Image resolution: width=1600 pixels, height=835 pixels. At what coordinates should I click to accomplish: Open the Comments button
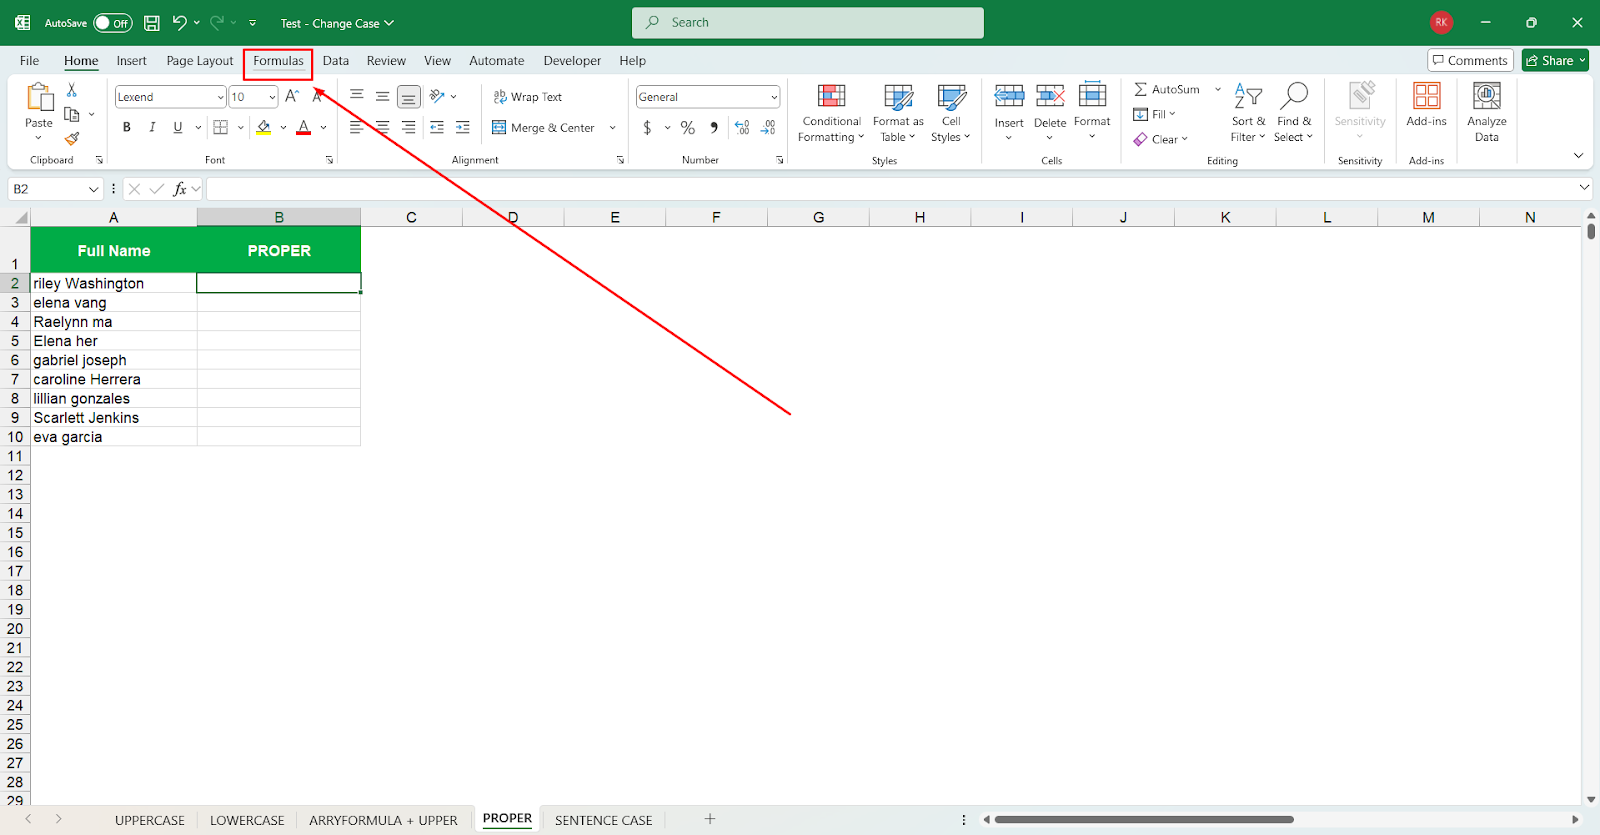tap(1470, 61)
